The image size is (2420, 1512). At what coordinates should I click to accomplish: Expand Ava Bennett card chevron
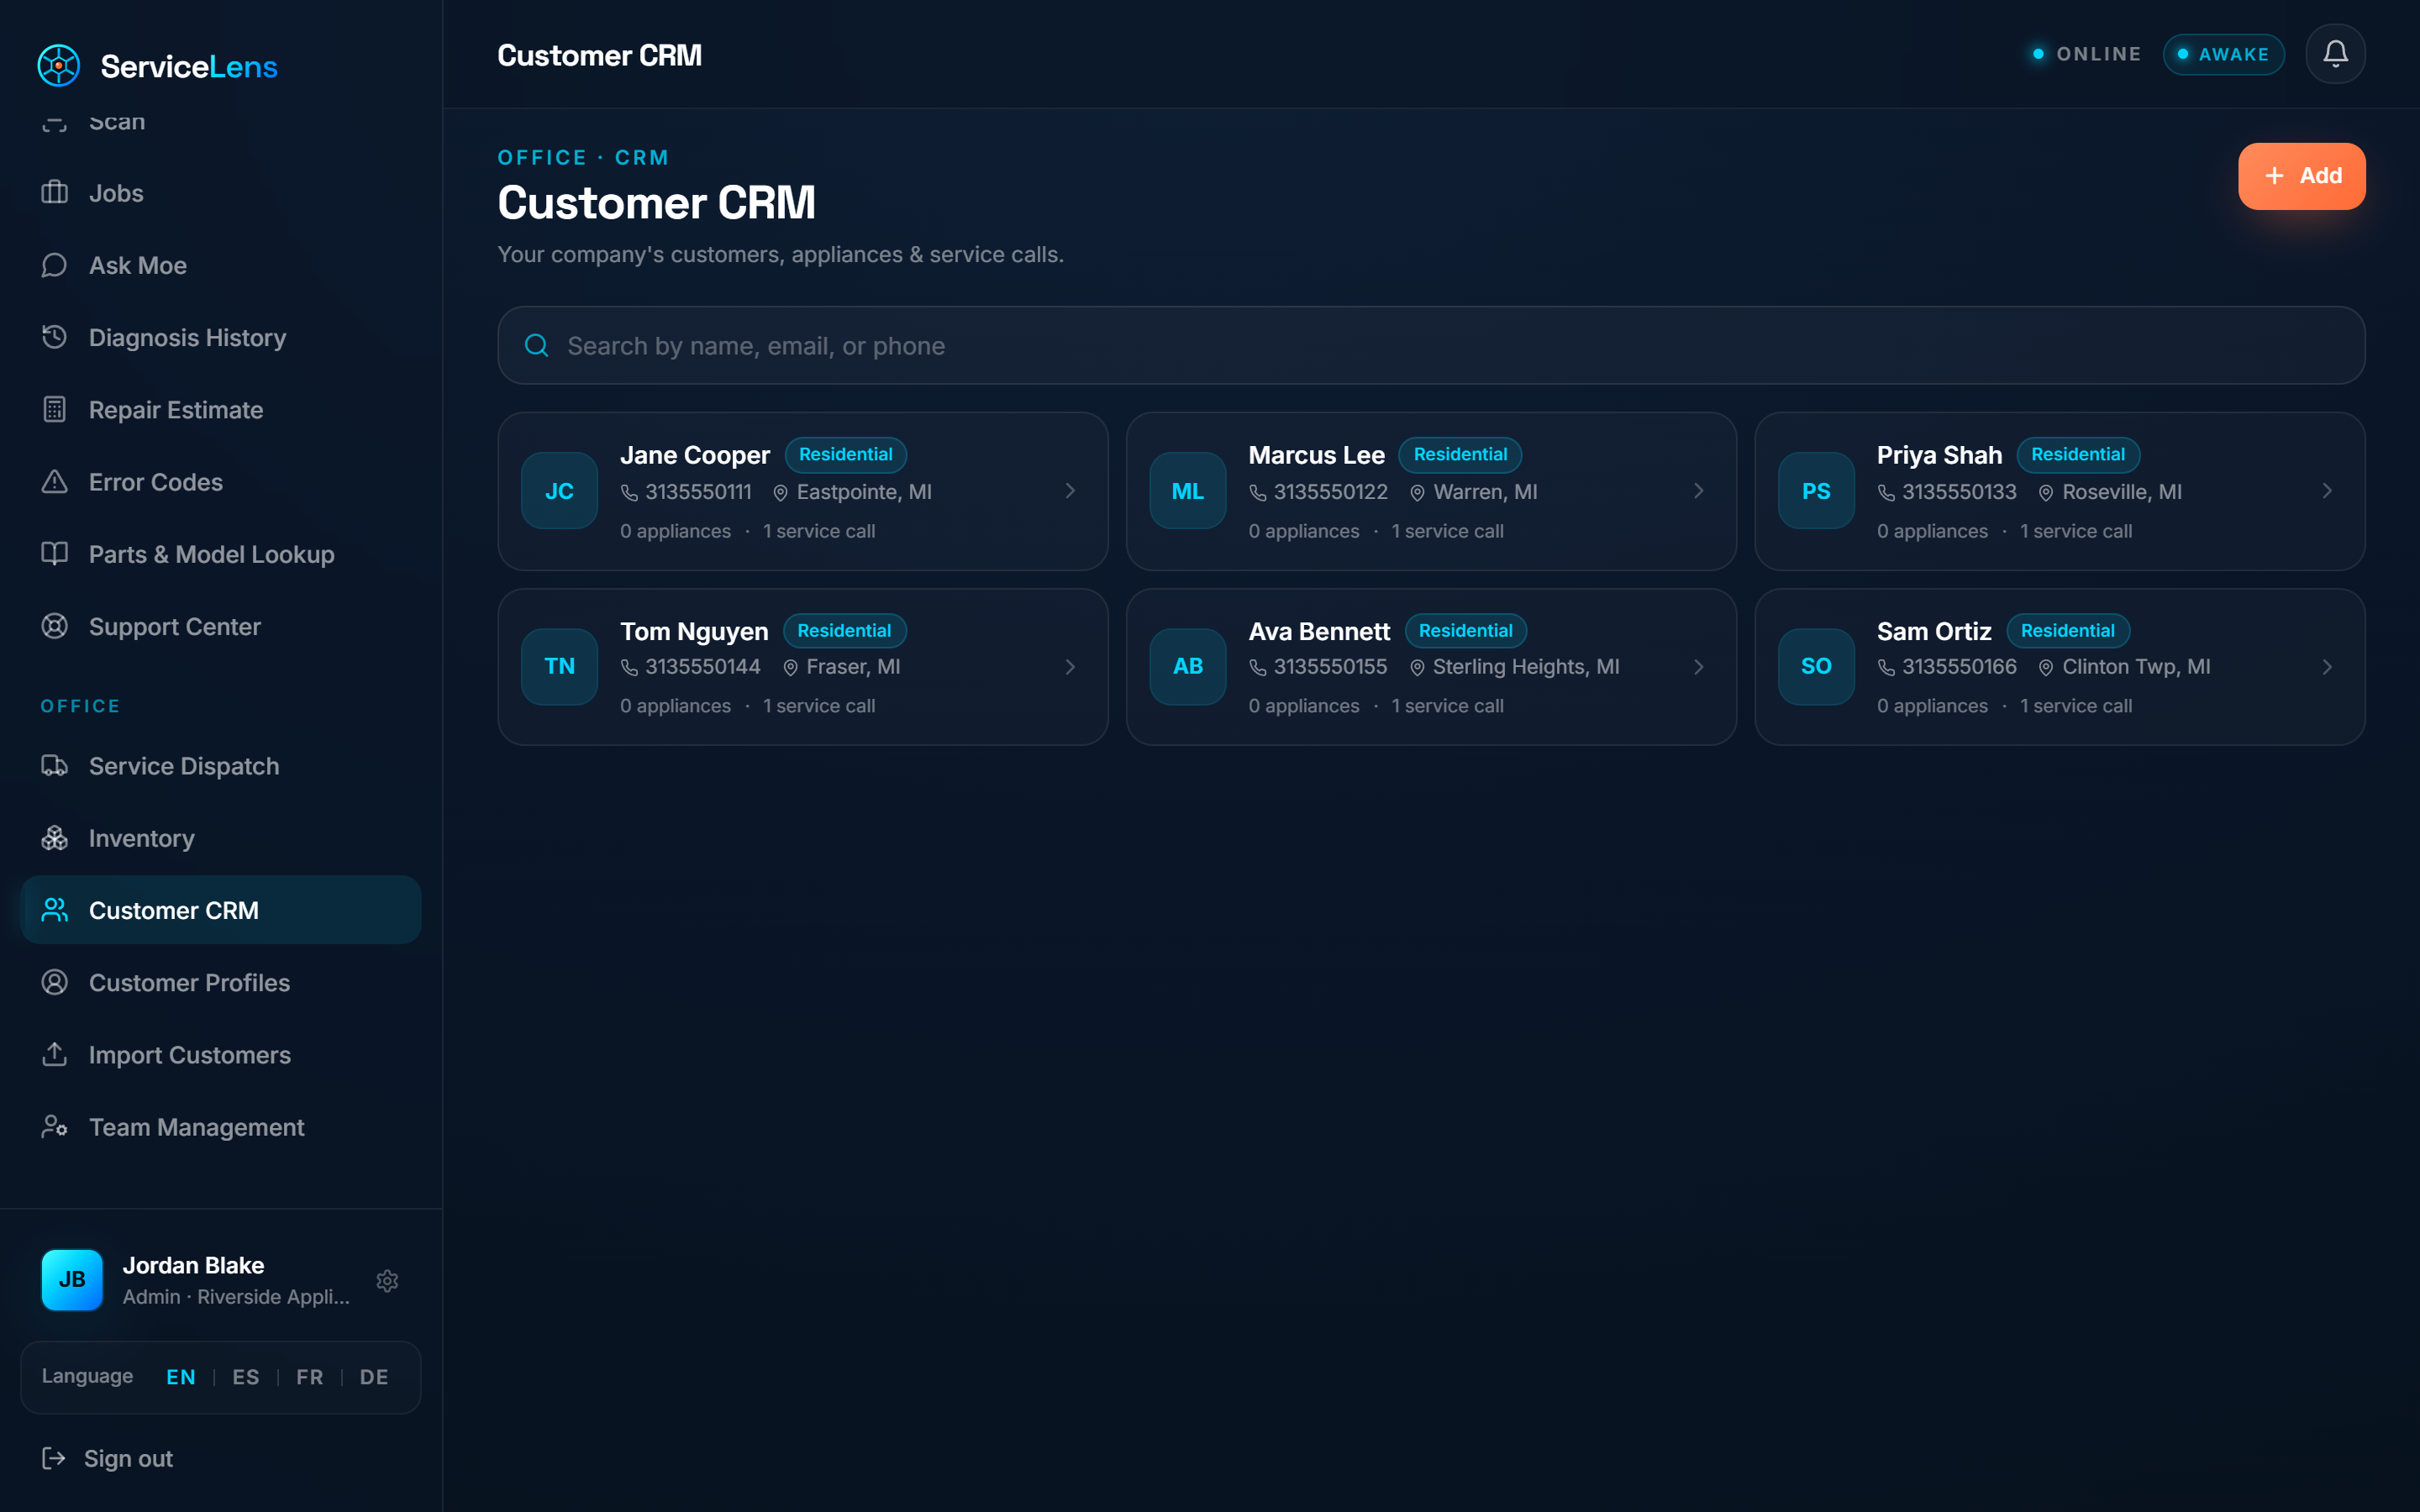tap(1698, 667)
